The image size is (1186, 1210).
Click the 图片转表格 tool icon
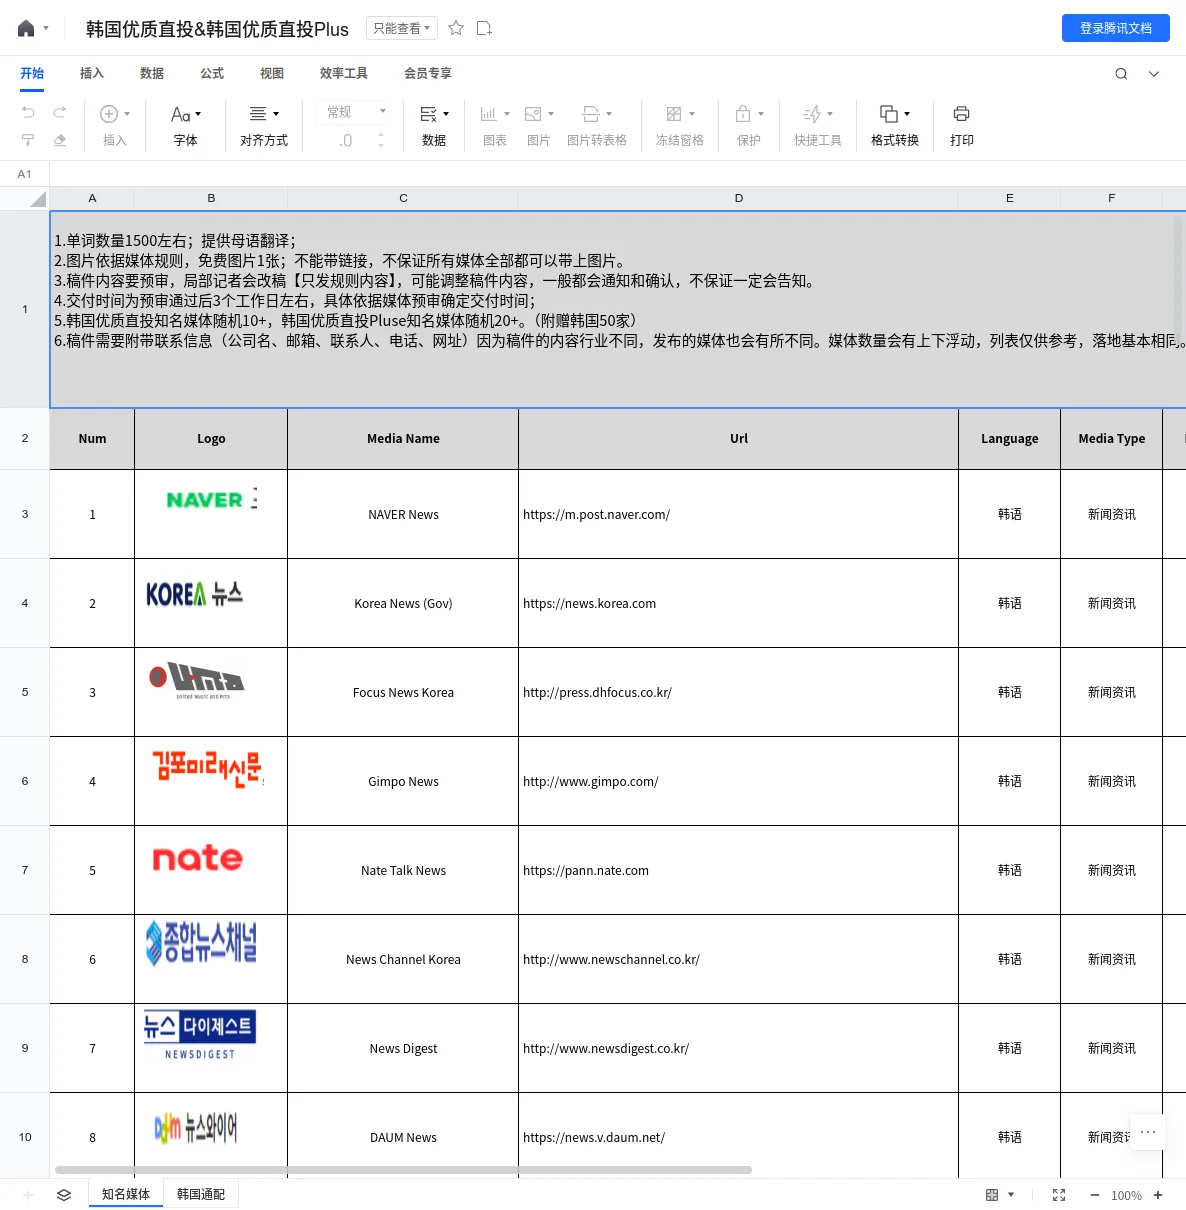591,114
